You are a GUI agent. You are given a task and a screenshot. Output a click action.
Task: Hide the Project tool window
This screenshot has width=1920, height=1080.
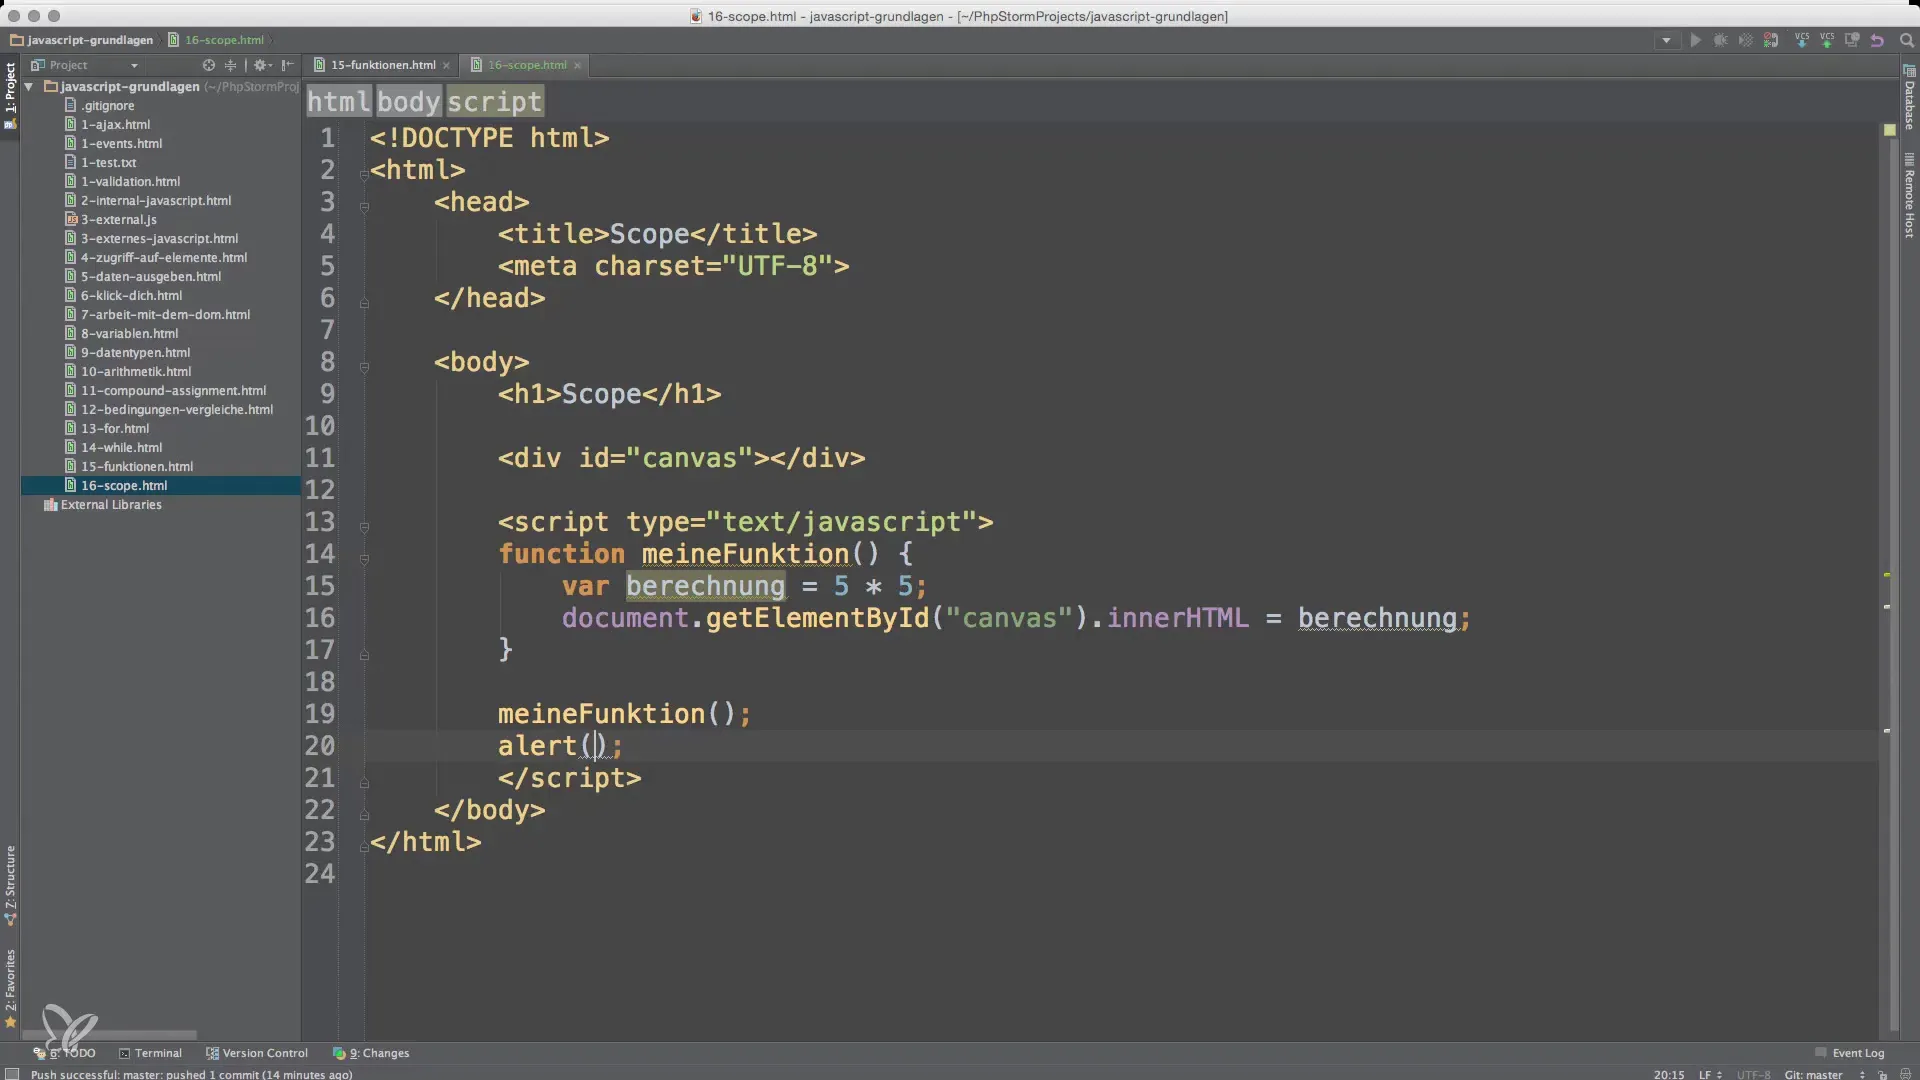287,65
